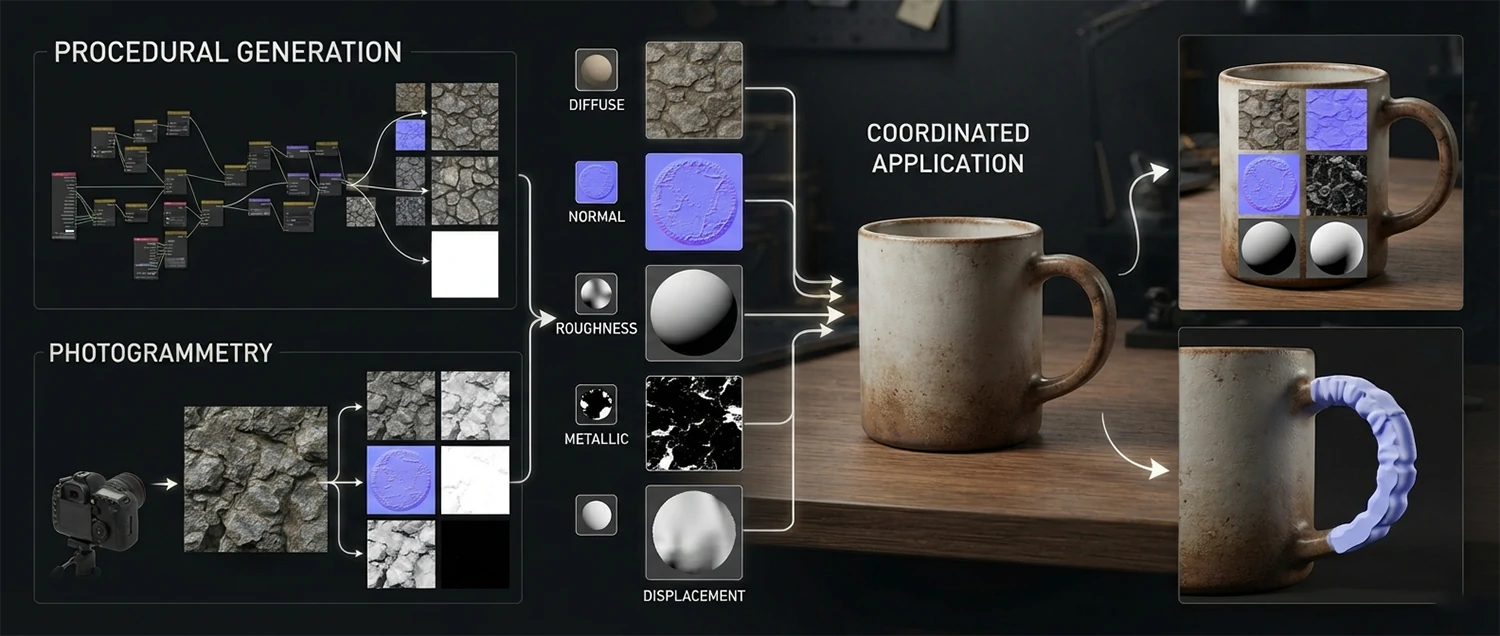Click the "COORDINATED APPLICATION" title
Viewport: 1500px width, 636px height.
tap(948, 148)
